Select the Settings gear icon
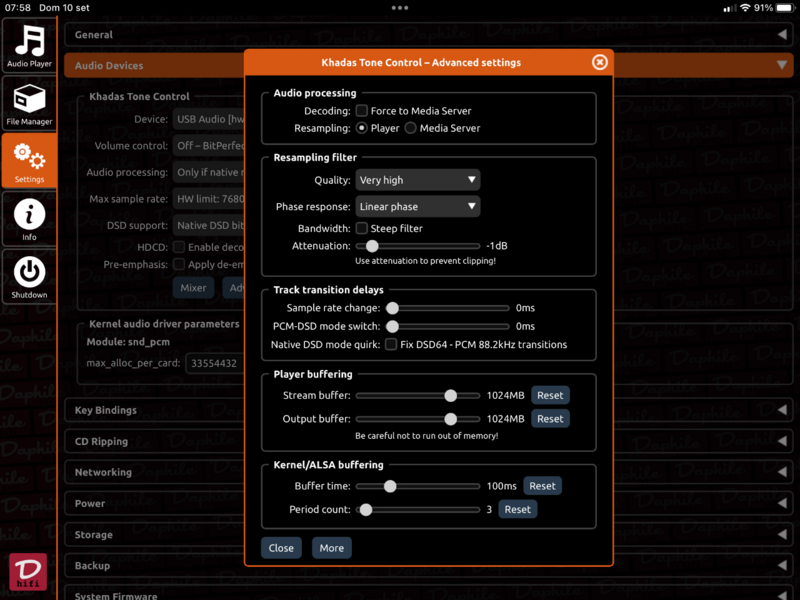Image resolution: width=800 pixels, height=600 pixels. tap(29, 160)
